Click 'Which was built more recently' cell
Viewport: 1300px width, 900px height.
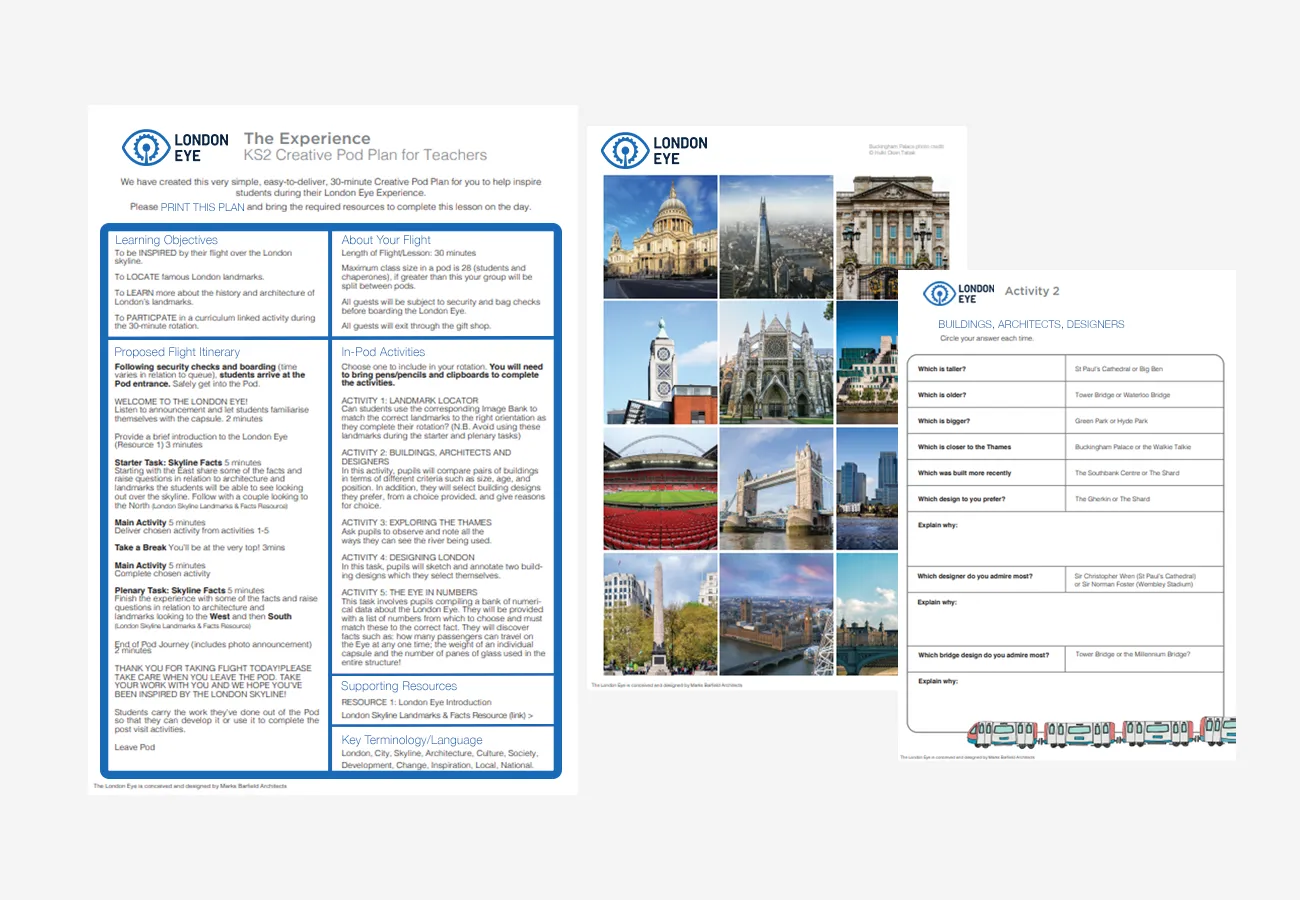(986, 473)
